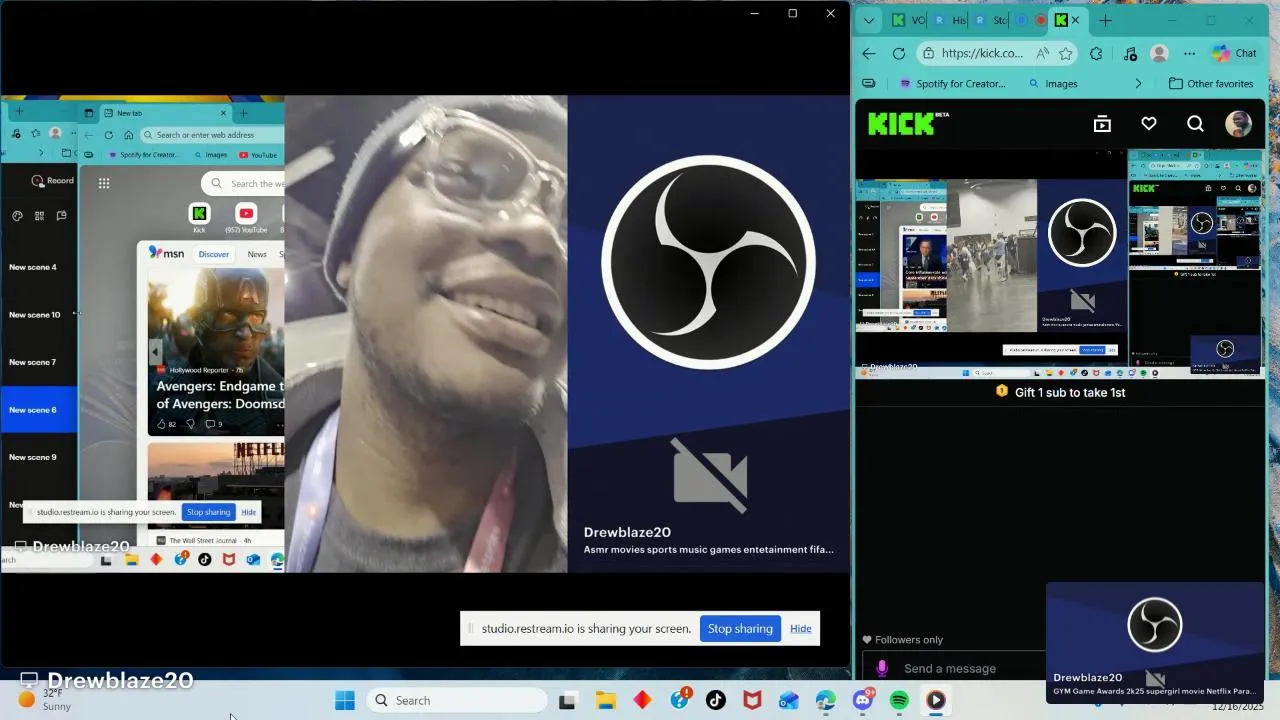Open Spotify from the taskbar
1280x720 pixels.
tap(899, 700)
